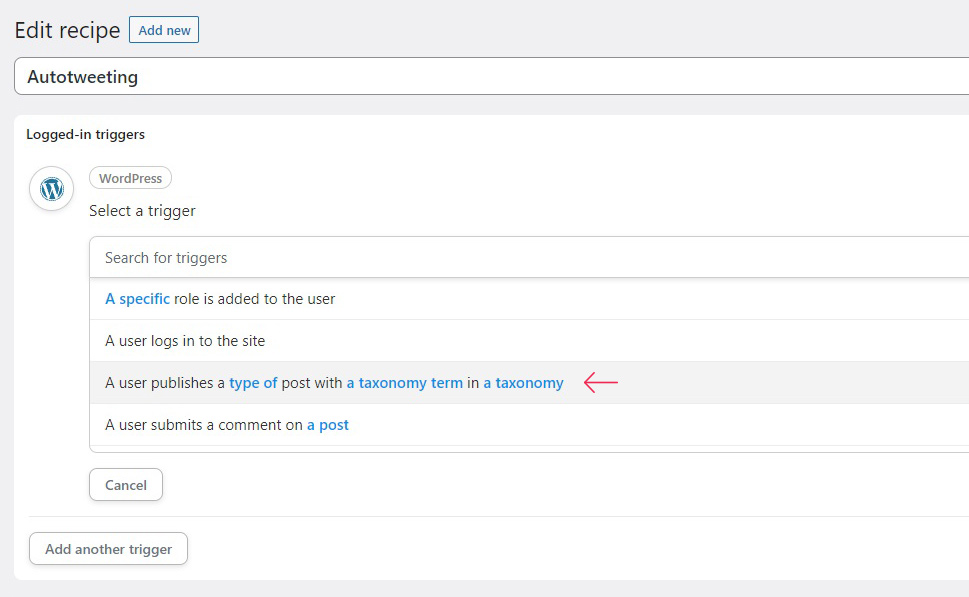Focus the Search for triggers field
Screen dimensions: 969x597
coord(529,257)
